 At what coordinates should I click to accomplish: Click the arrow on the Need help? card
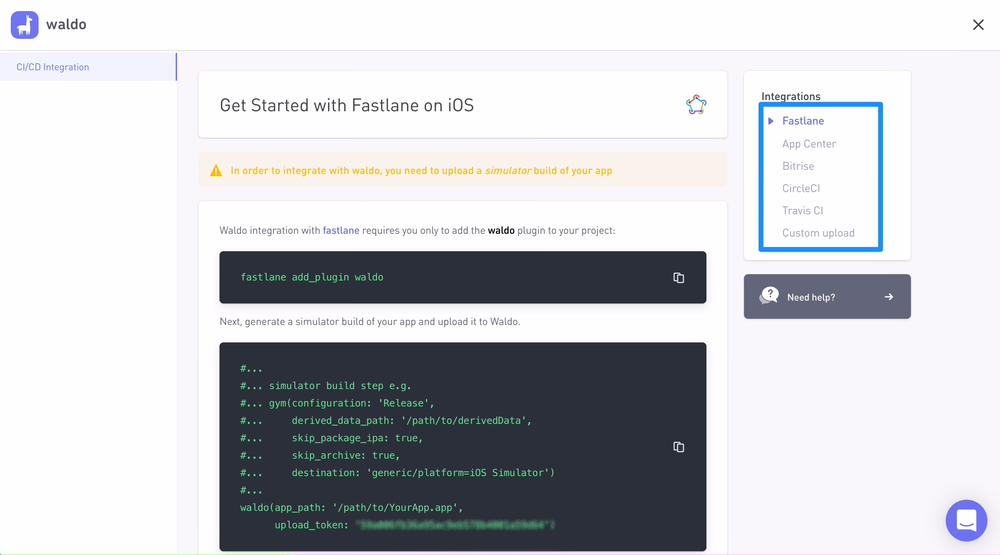point(888,297)
